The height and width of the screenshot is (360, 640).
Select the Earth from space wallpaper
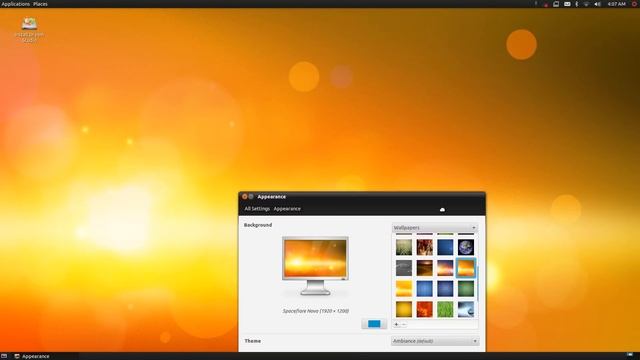[466, 247]
